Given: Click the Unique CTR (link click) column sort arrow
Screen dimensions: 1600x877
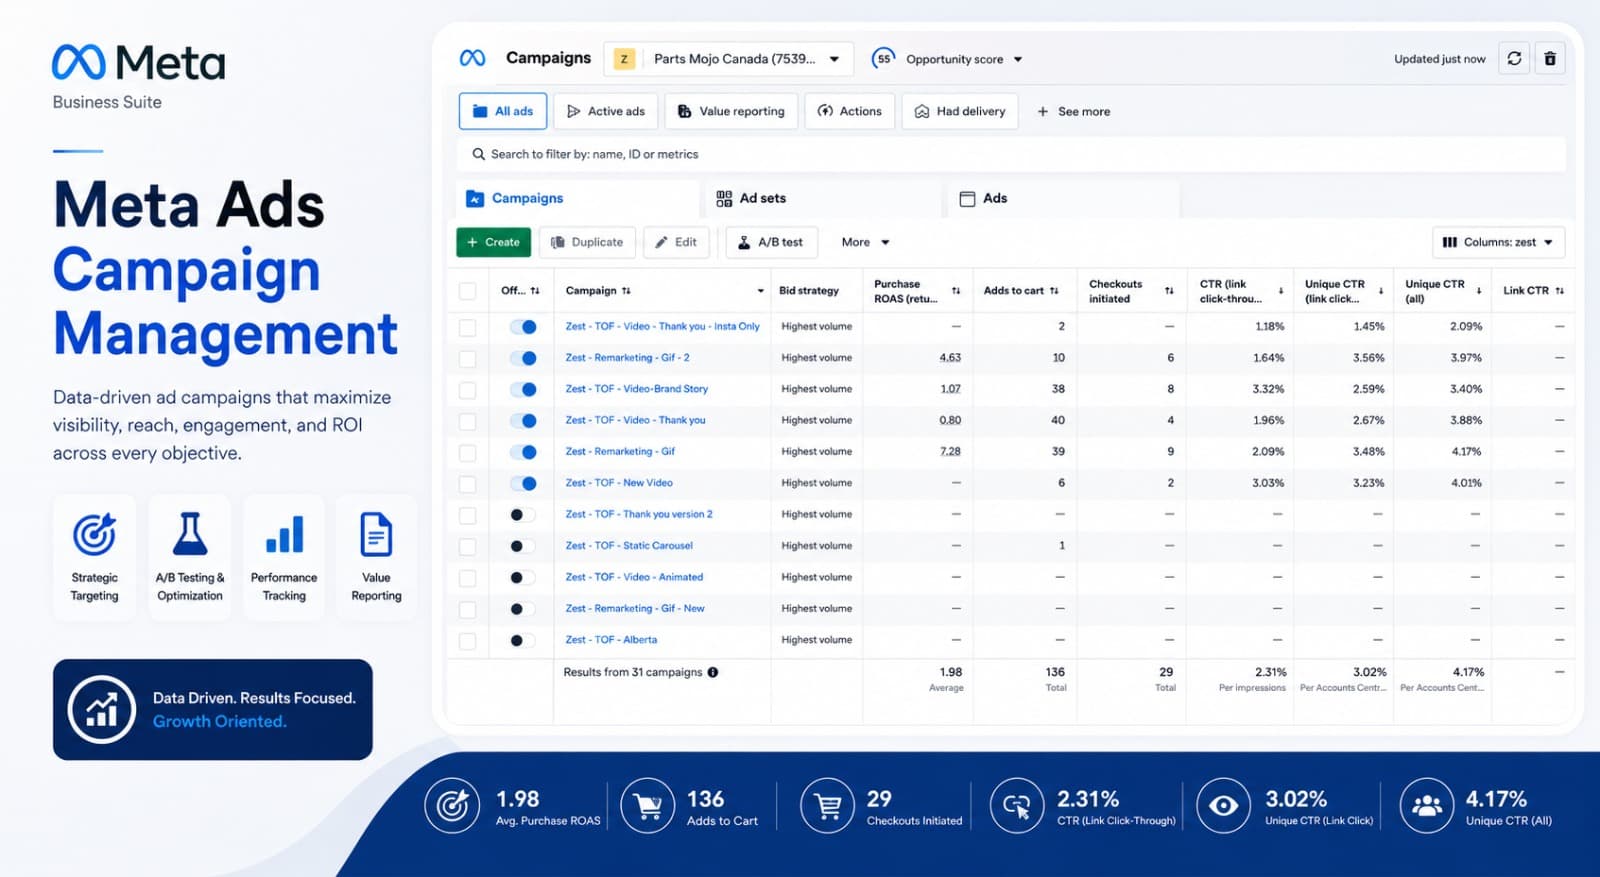Looking at the screenshot, I should (x=1381, y=291).
